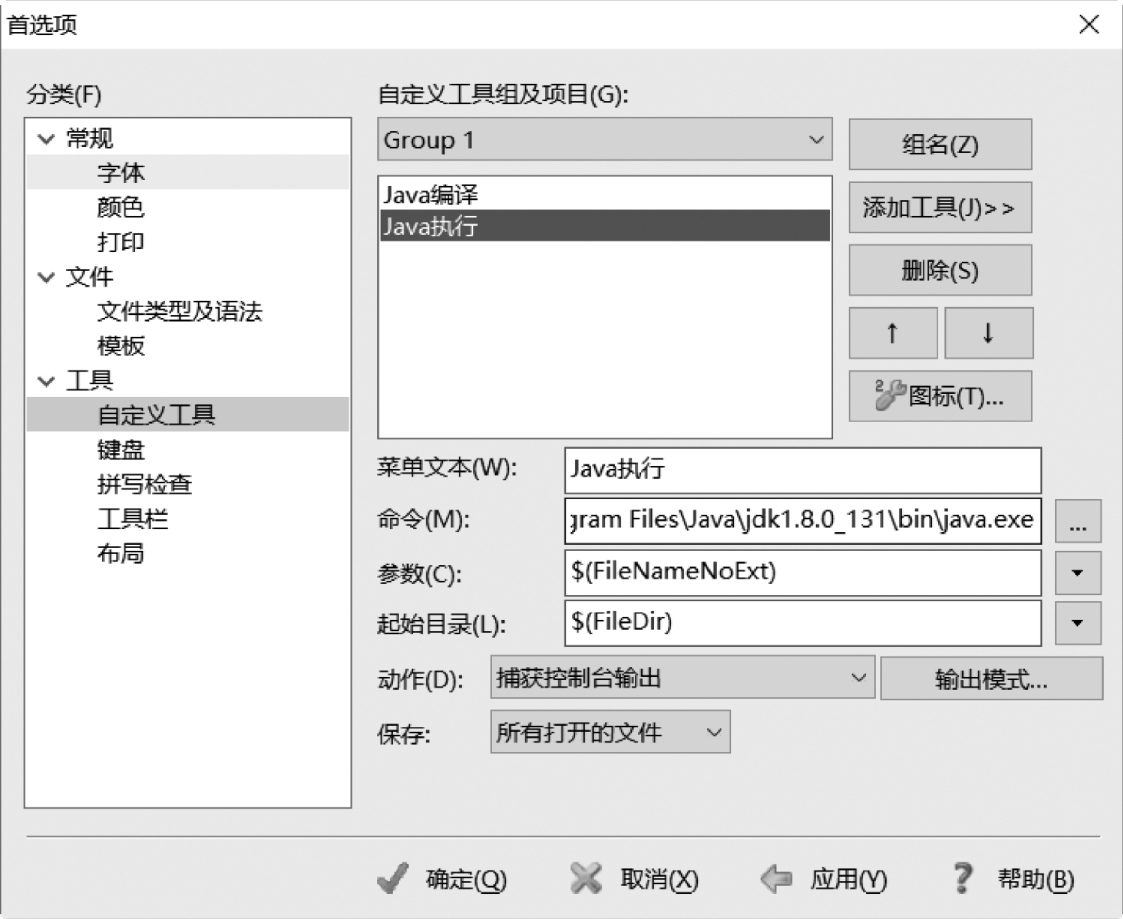Click the 参数 input field
The image size is (1123, 919).
click(803, 572)
